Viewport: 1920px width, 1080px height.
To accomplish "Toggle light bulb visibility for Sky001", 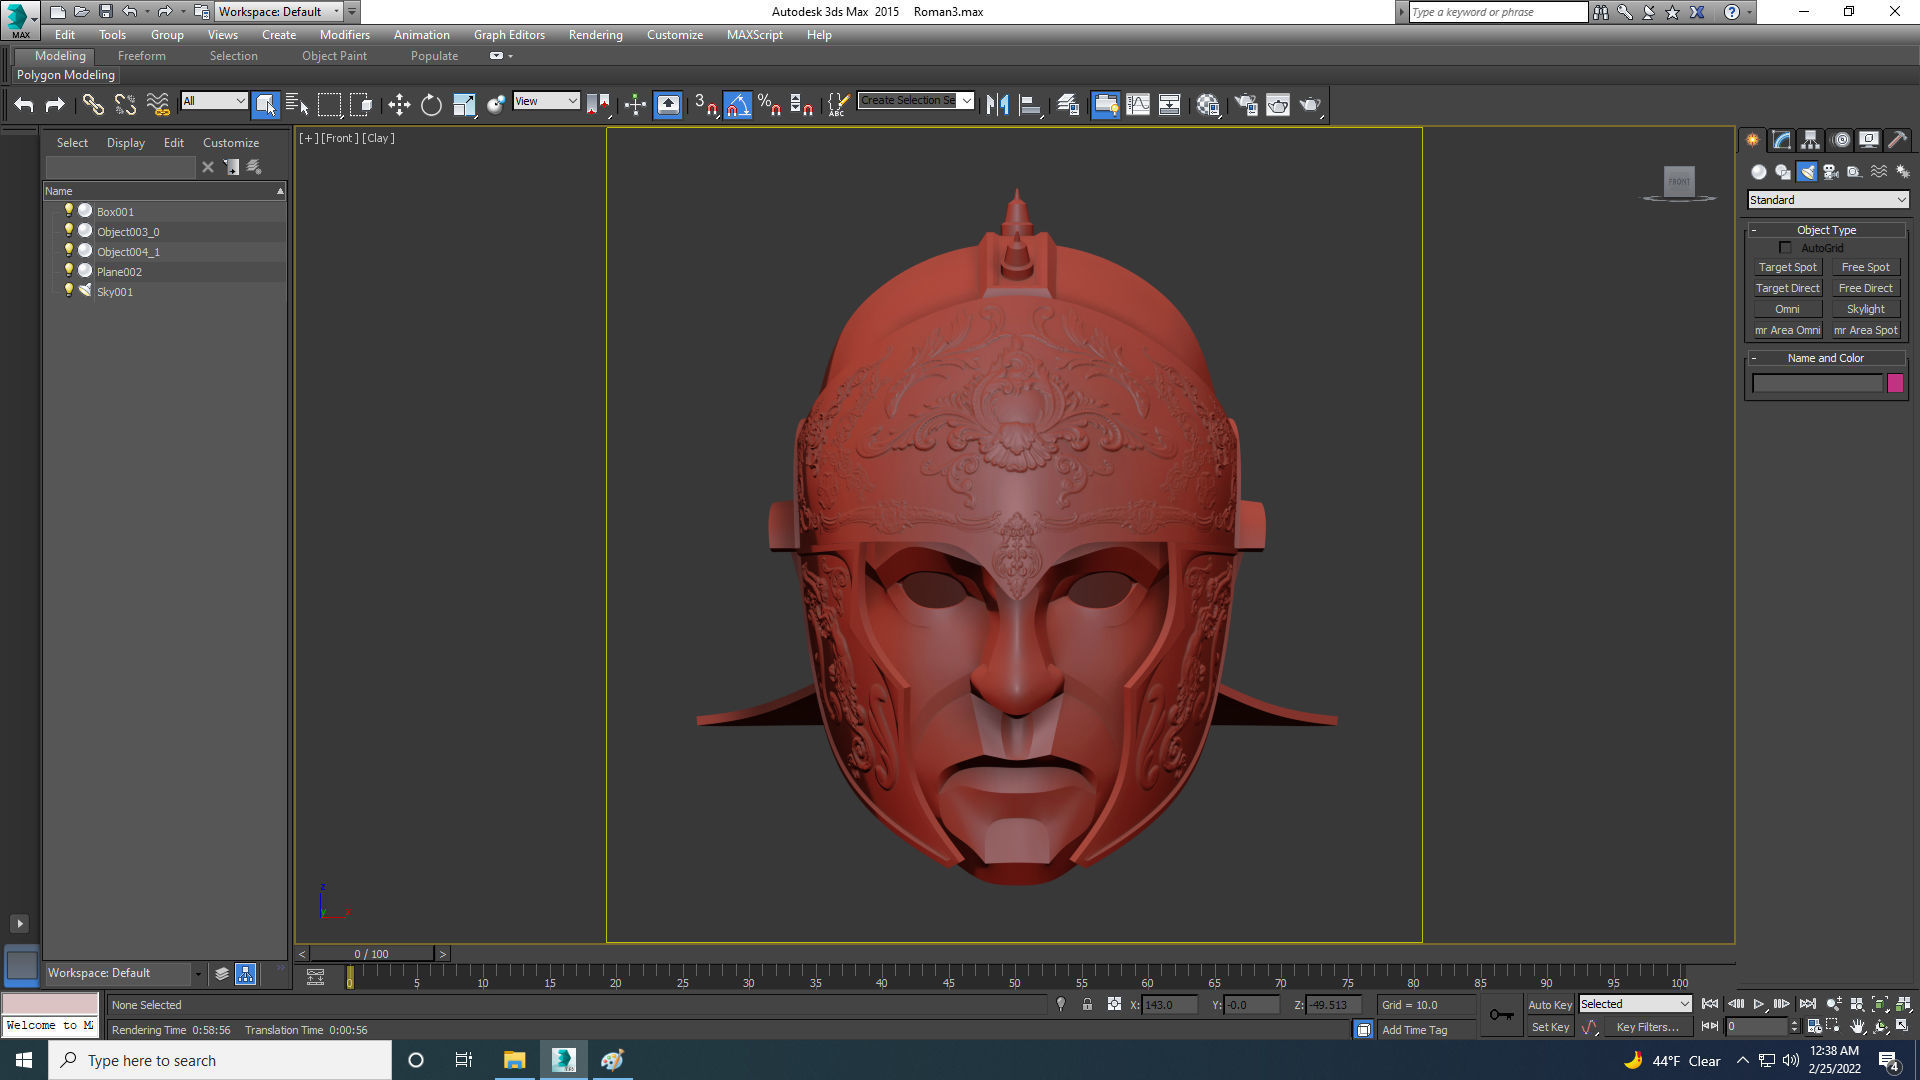I will pyautogui.click(x=68, y=290).
